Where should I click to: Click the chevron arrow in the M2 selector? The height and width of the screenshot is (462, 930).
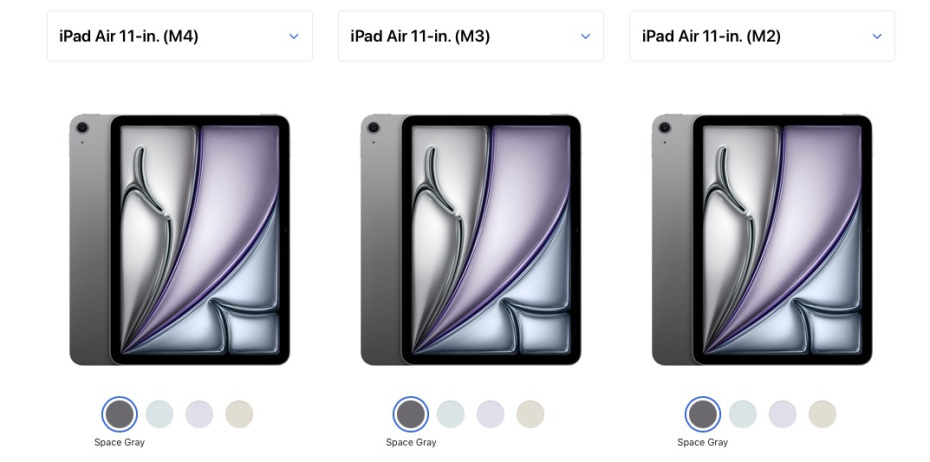coord(877,36)
